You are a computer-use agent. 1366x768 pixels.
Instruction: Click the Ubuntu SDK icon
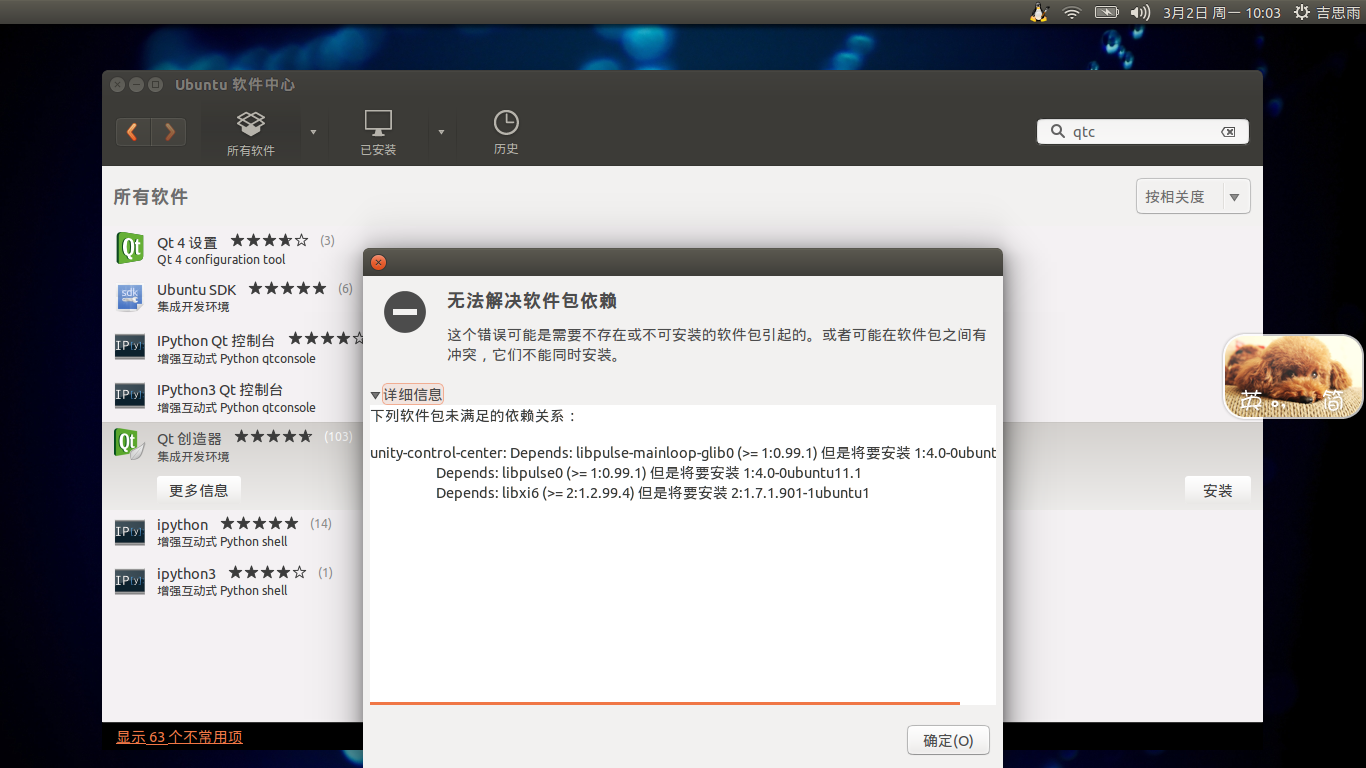point(130,297)
